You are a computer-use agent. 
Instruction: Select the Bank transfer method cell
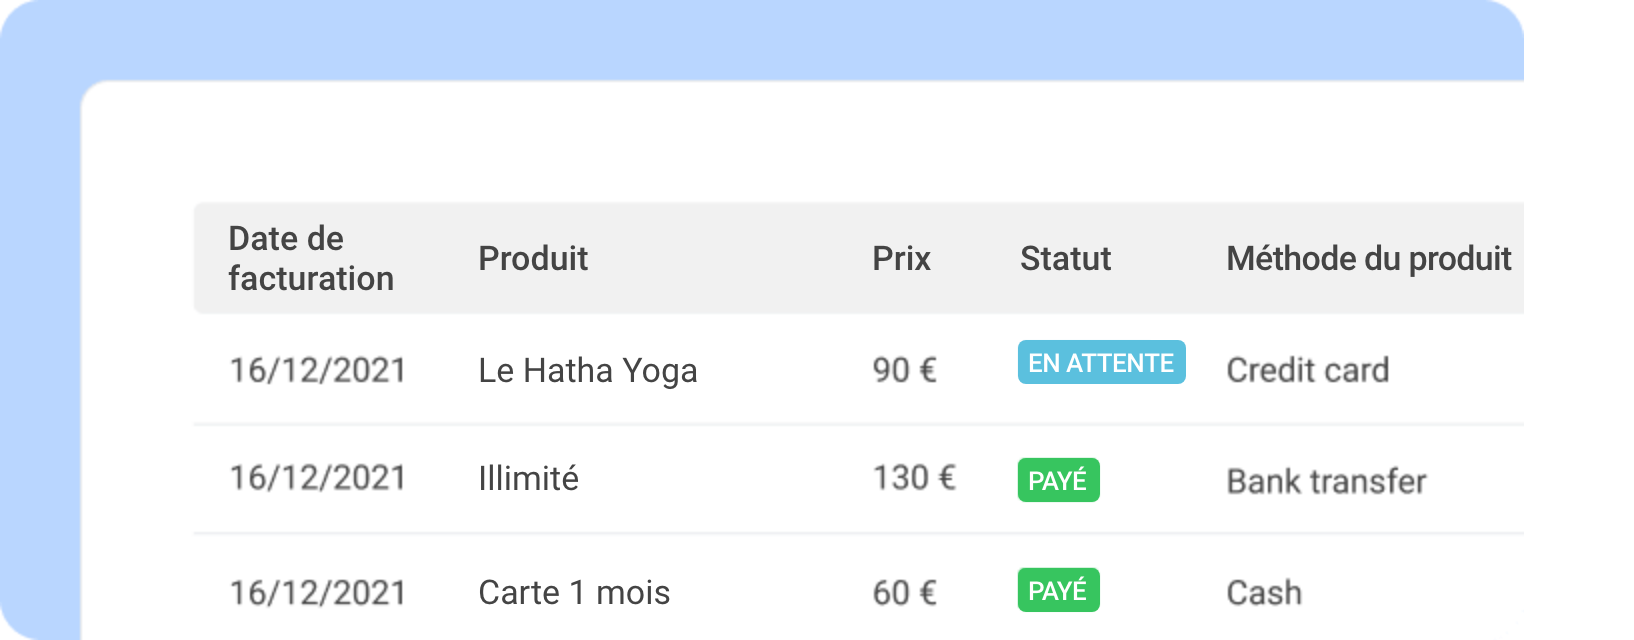(1326, 481)
